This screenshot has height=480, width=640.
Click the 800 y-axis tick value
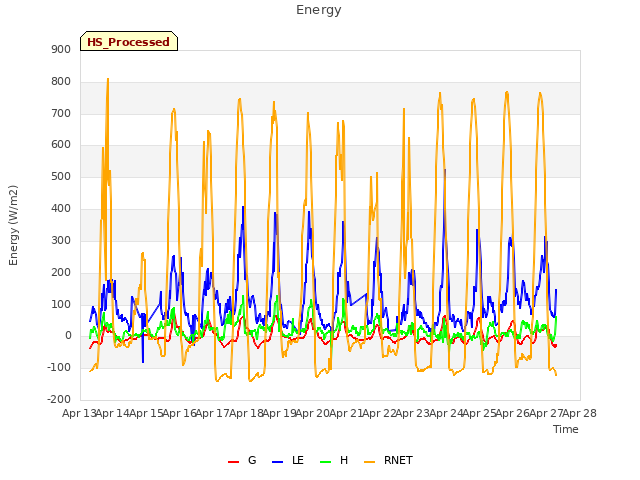pos(61,82)
